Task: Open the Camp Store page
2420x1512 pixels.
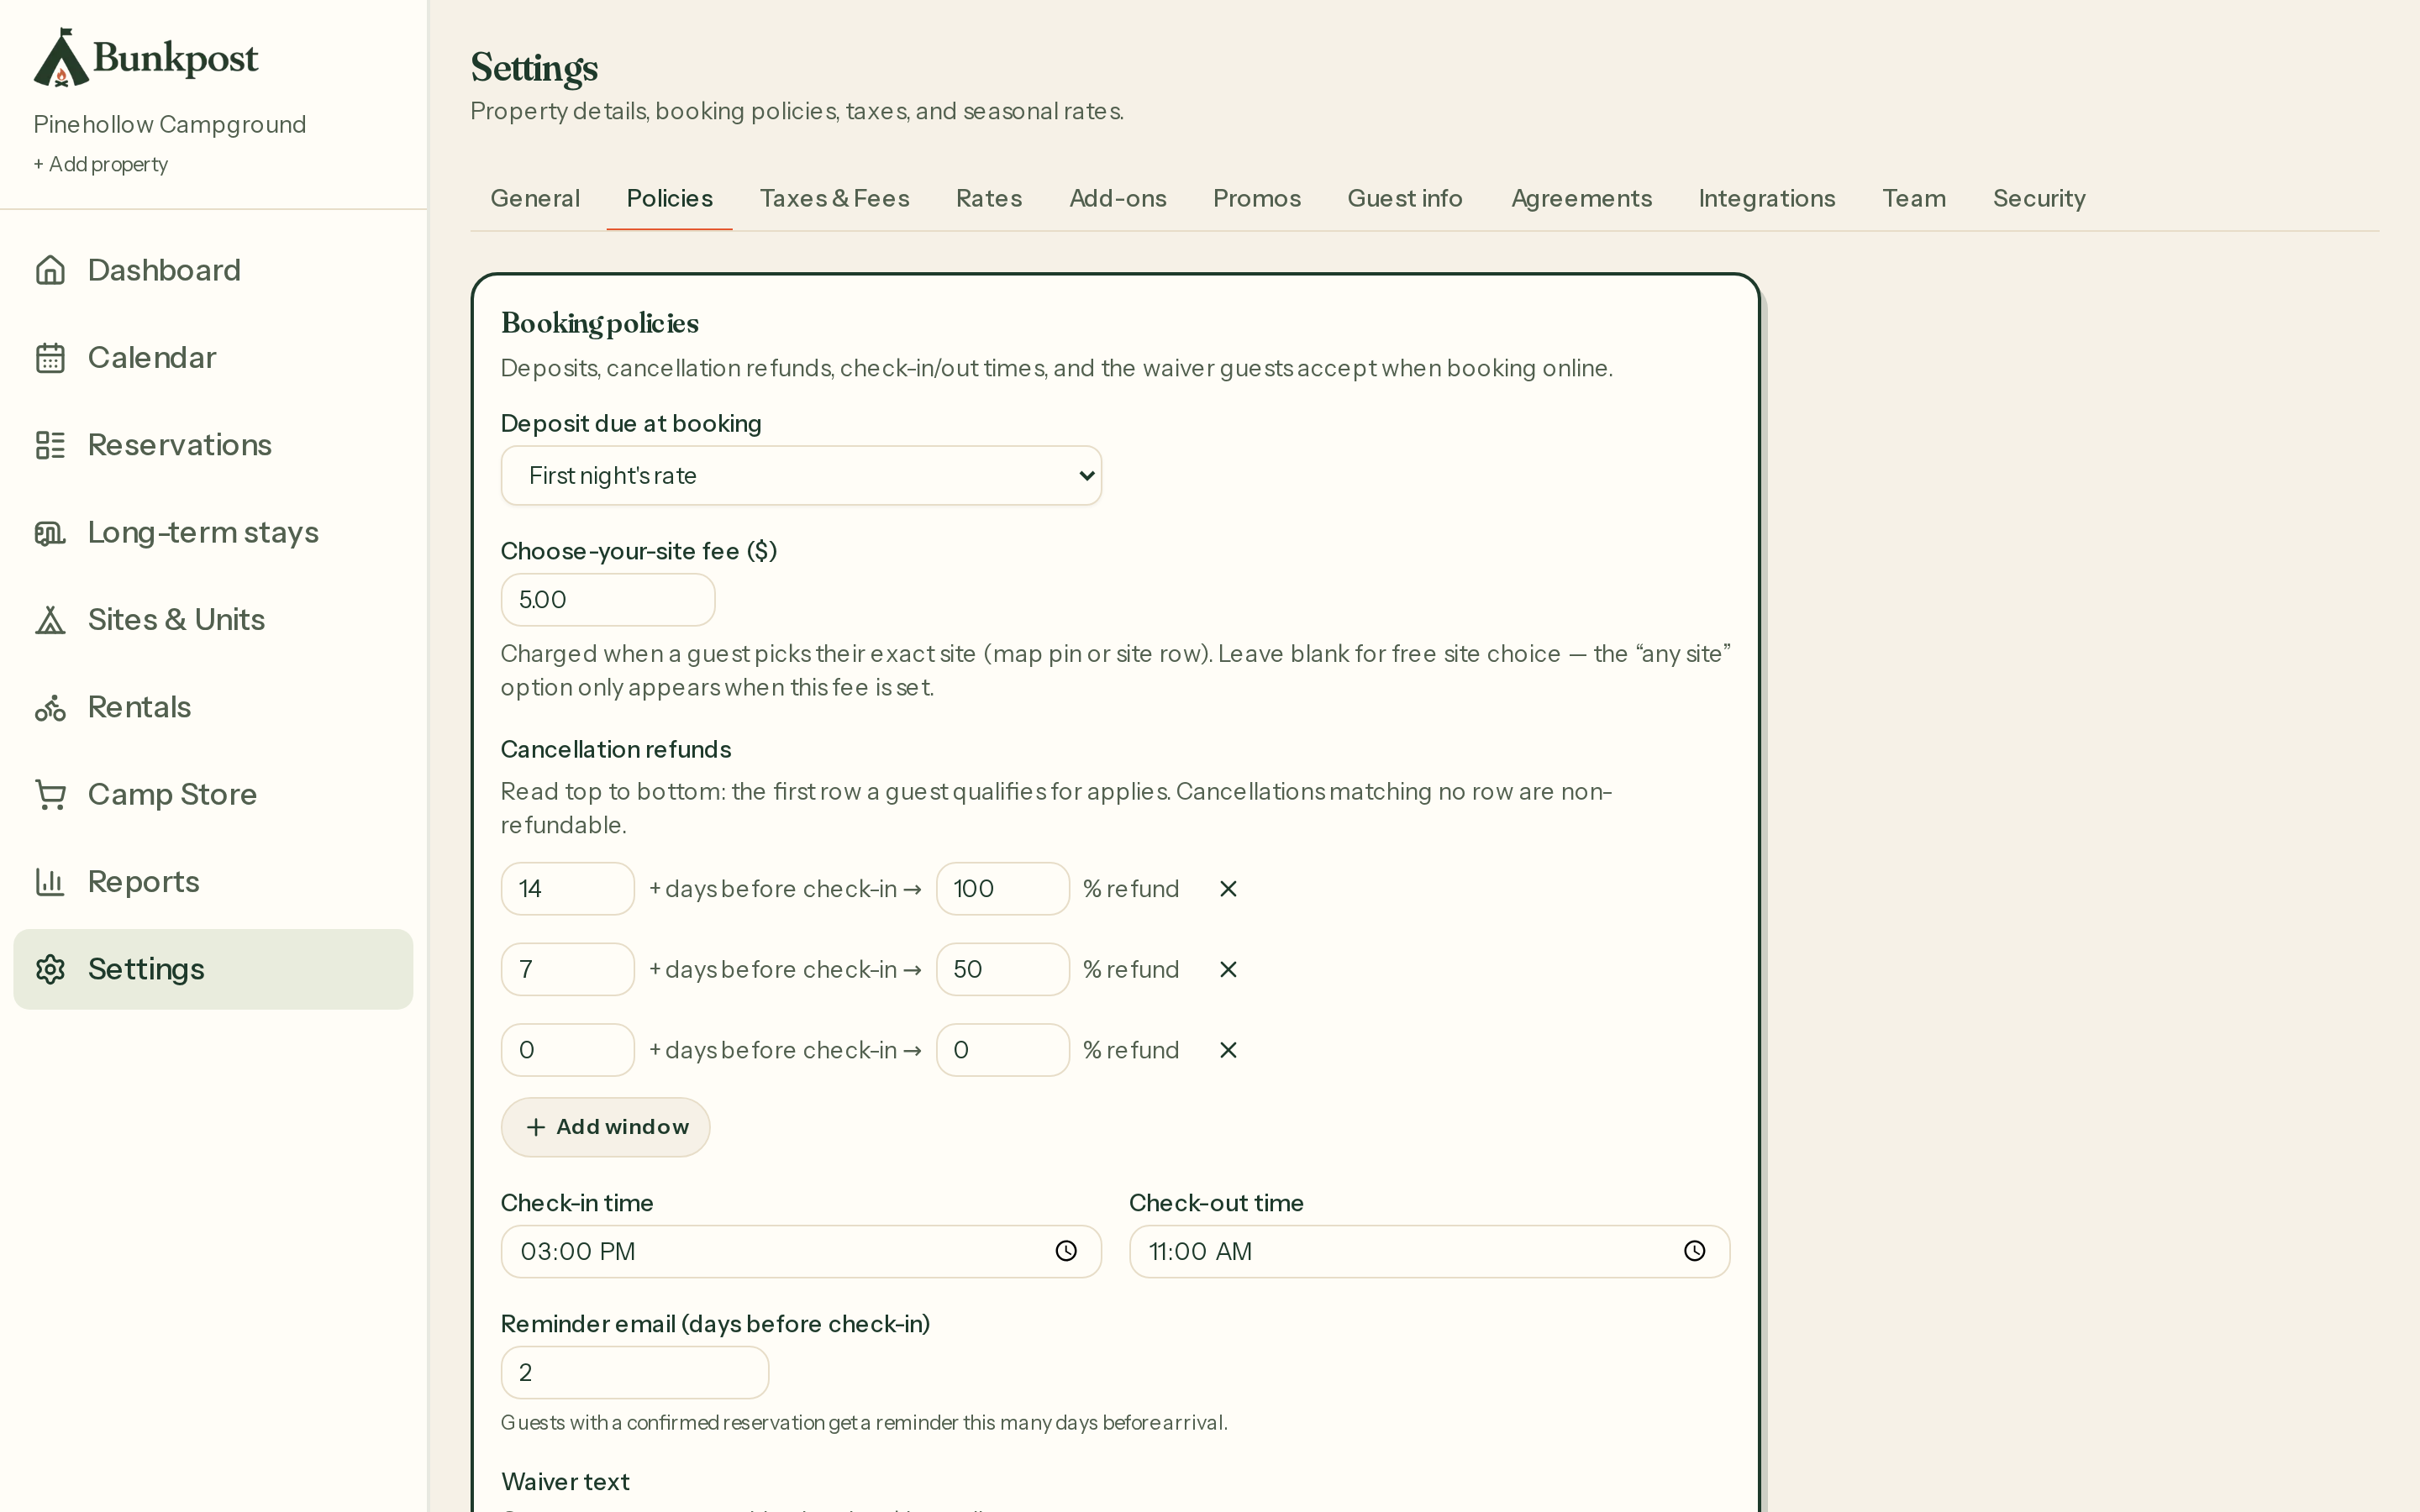Action: point(213,794)
